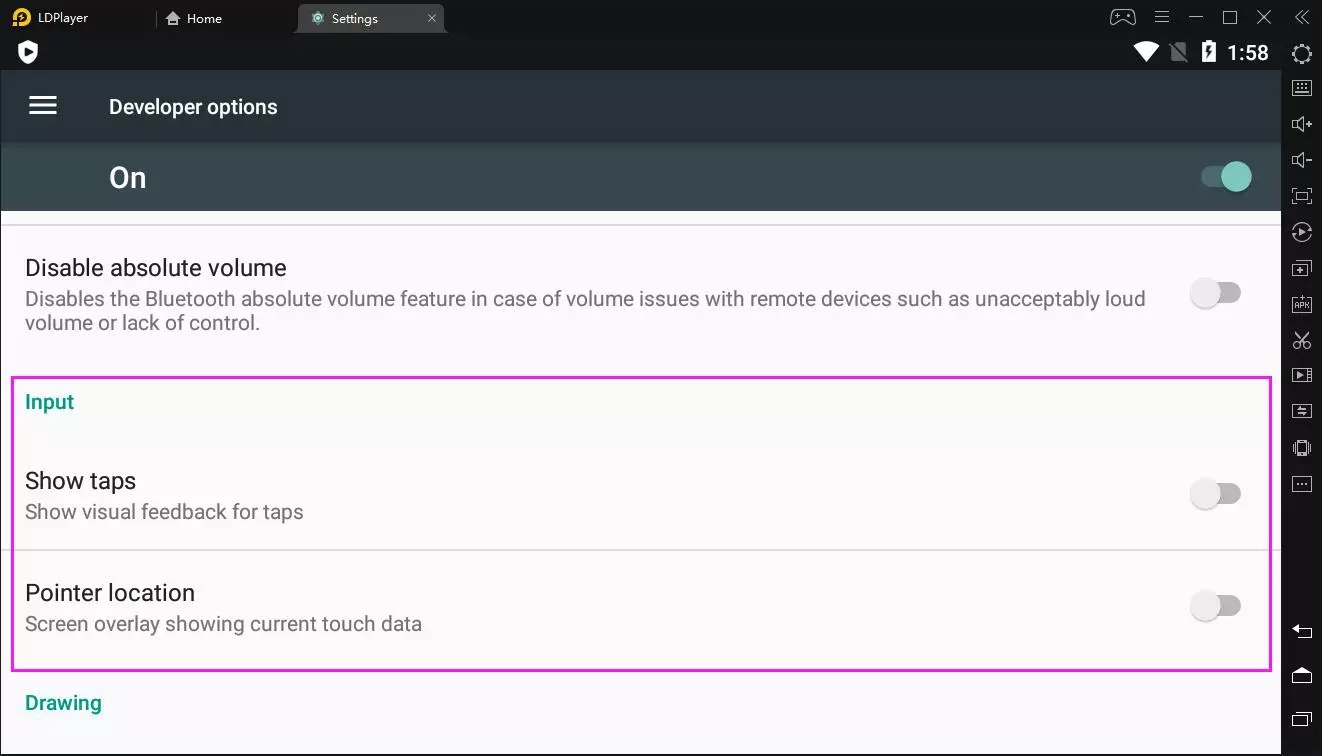
Task: Increase emulator volume with volume-up icon
Action: coord(1301,123)
